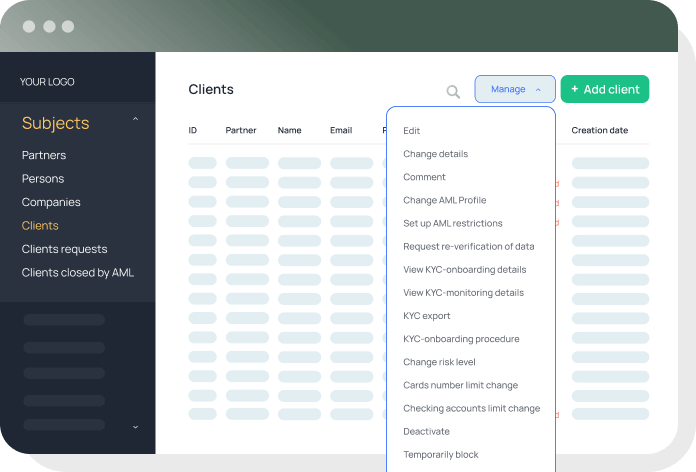
Task: Choose Checking accounts limit change
Action: [471, 408]
